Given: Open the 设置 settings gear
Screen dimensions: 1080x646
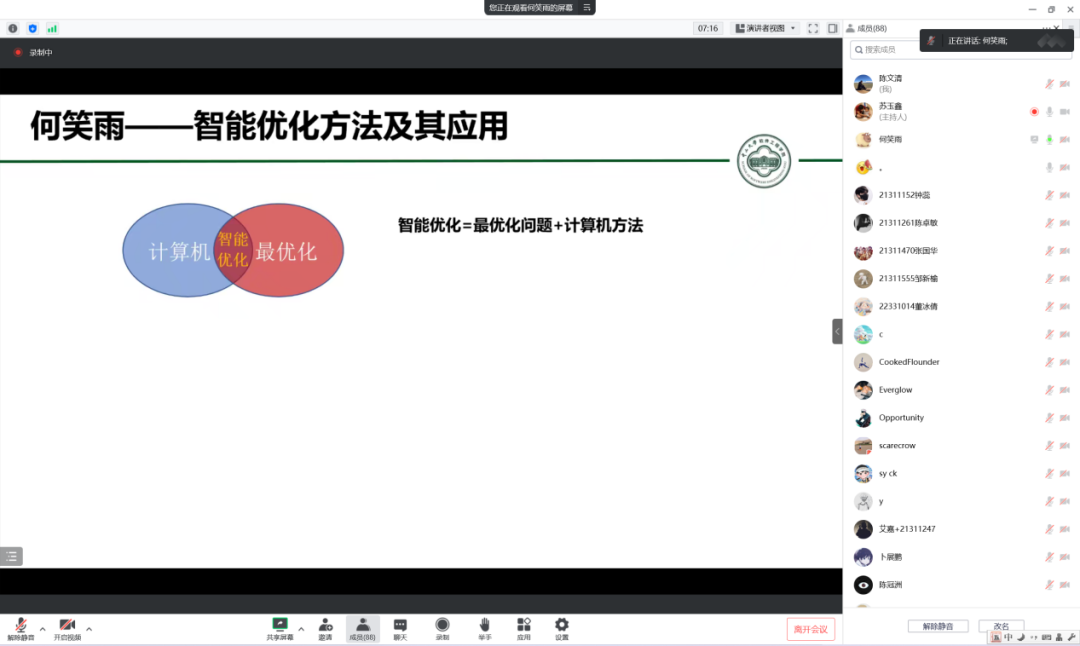Looking at the screenshot, I should pyautogui.click(x=562, y=628).
